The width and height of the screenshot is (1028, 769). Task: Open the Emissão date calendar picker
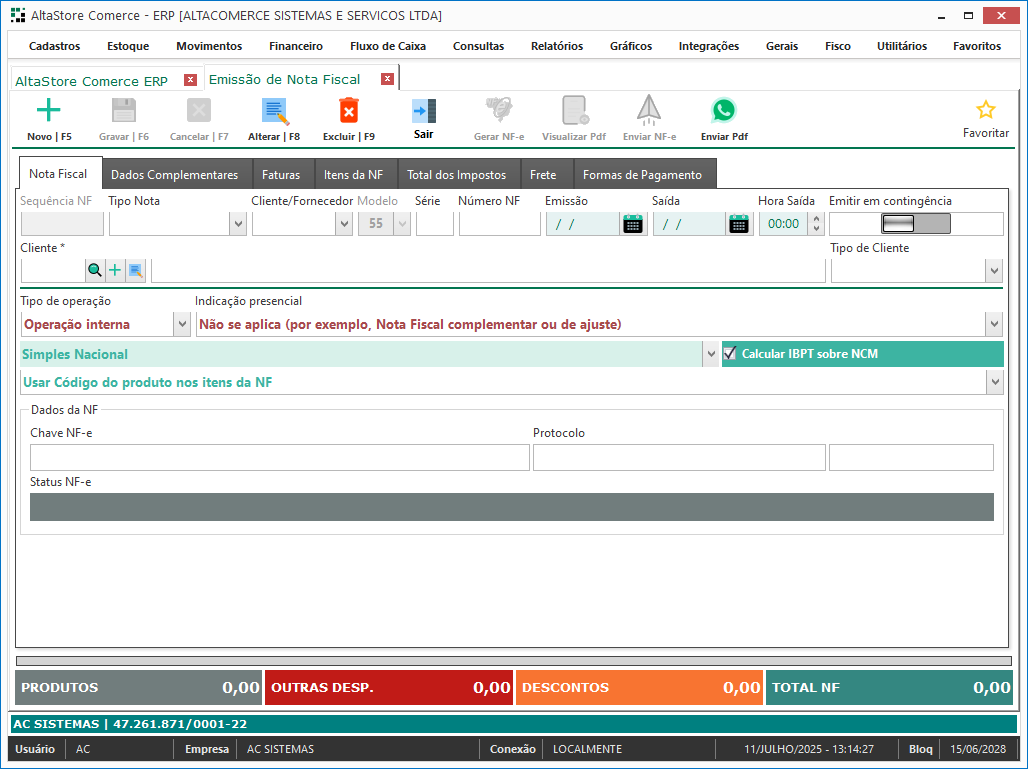tap(633, 224)
